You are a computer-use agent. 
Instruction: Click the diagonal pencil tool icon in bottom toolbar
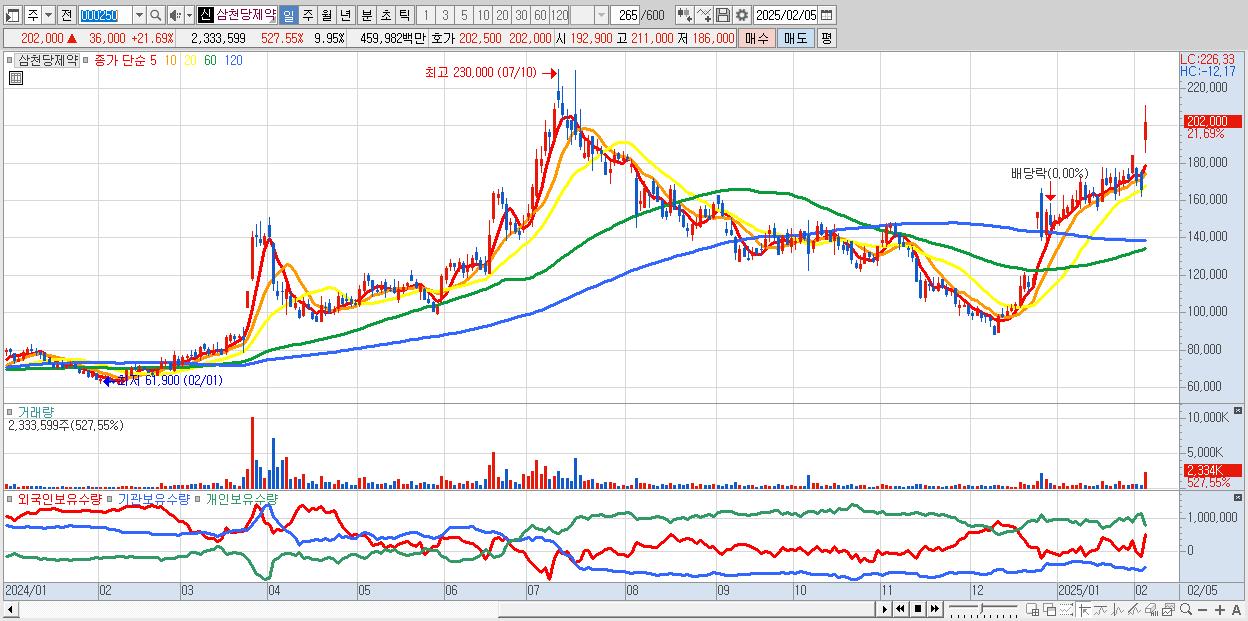tap(1135, 610)
